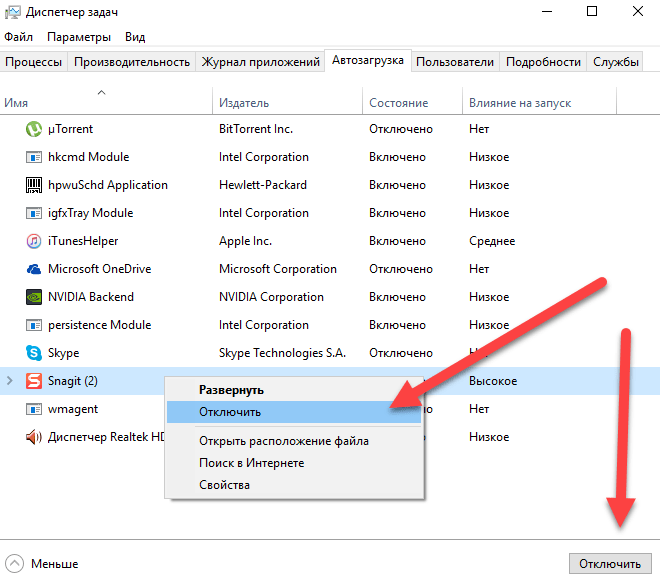Select Свойства in the context menu
This screenshot has width=660, height=582.
click(224, 485)
